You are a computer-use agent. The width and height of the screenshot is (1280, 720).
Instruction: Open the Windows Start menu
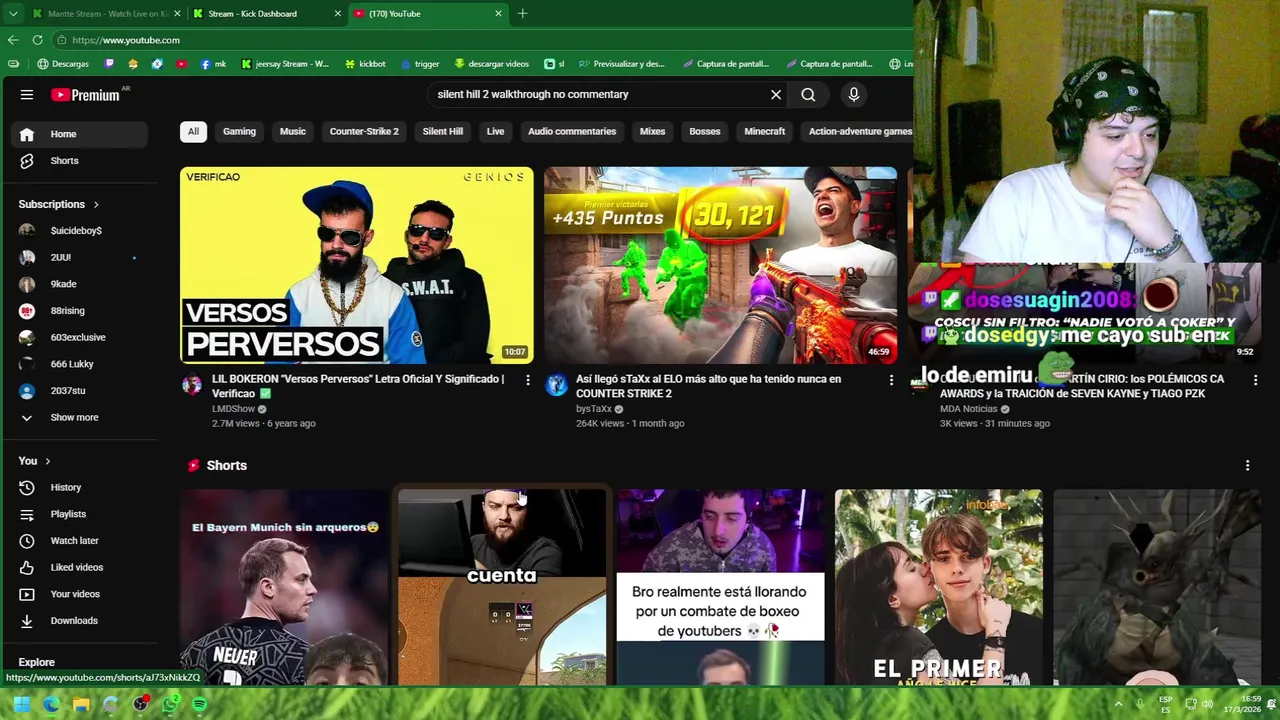coord(21,705)
